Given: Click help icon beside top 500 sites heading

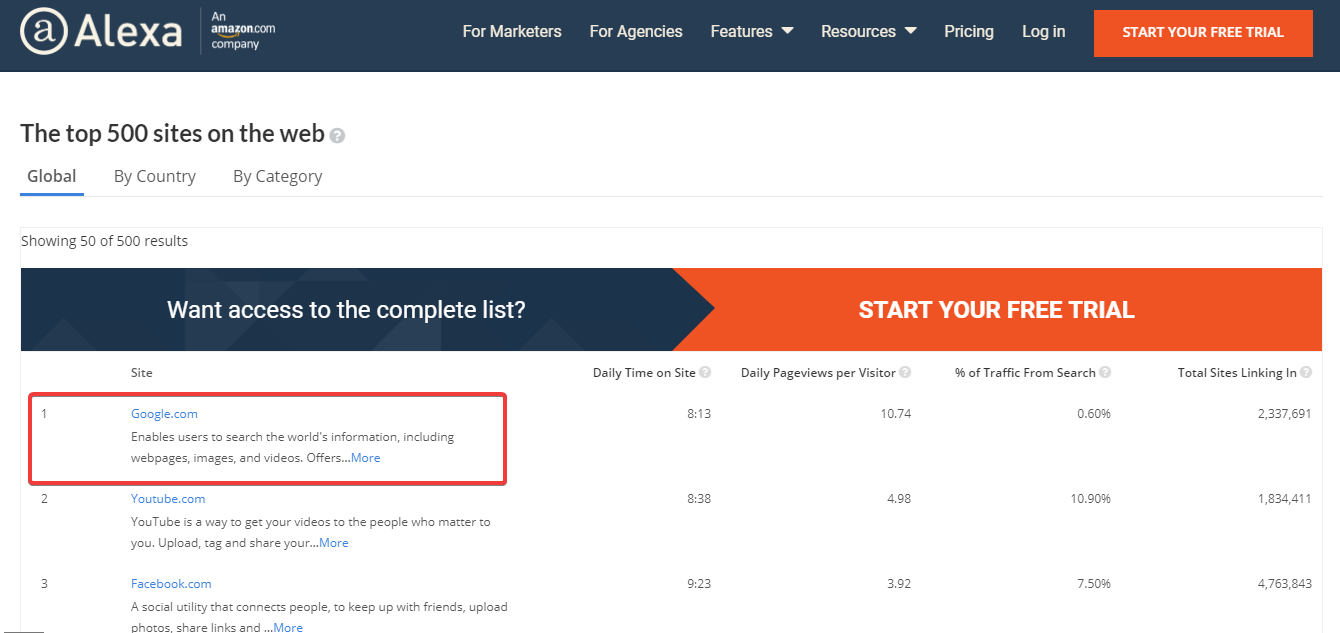Looking at the screenshot, I should pyautogui.click(x=337, y=135).
